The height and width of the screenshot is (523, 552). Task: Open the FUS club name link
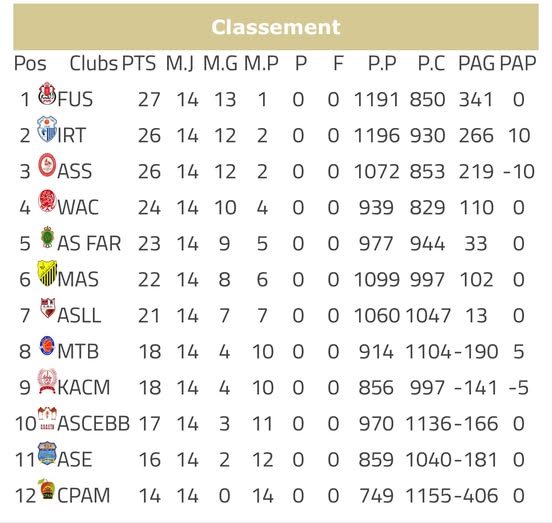pos(75,100)
